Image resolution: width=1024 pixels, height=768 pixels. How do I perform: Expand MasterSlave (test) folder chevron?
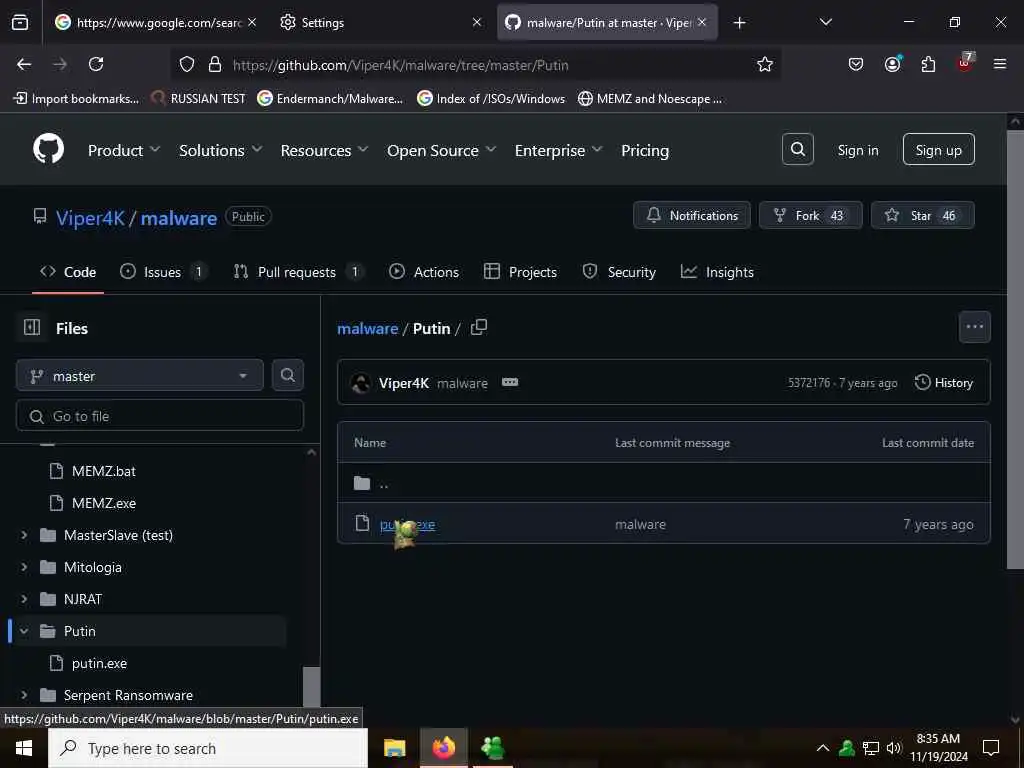point(24,535)
